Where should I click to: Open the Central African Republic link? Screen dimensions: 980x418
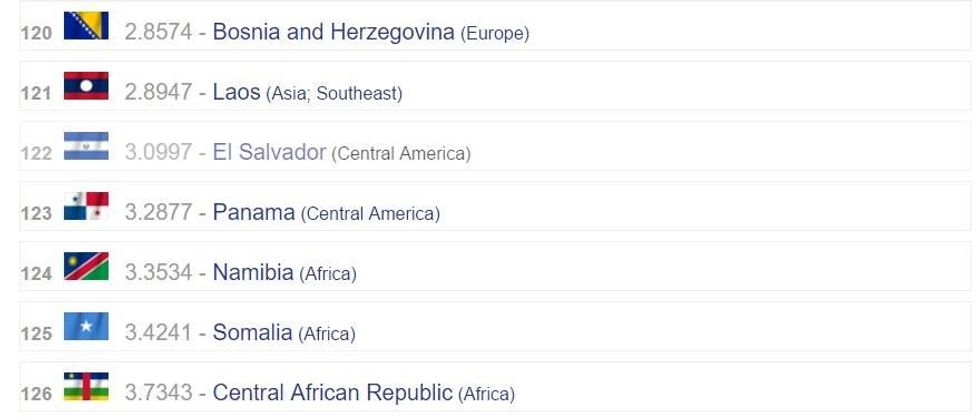[333, 393]
